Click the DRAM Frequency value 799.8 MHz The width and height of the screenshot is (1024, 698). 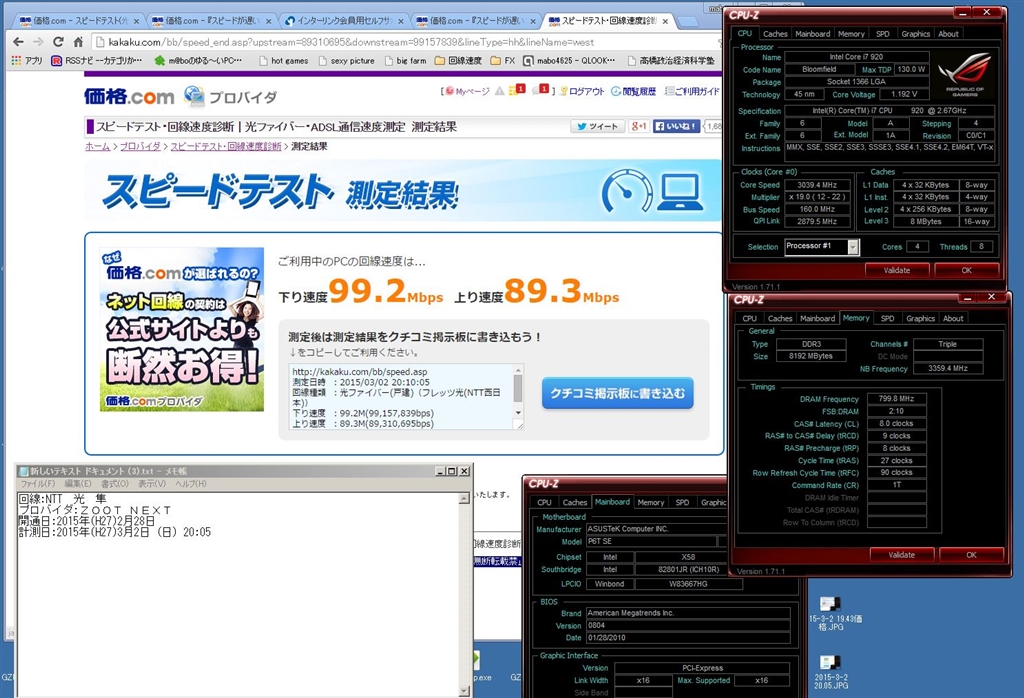[896, 398]
